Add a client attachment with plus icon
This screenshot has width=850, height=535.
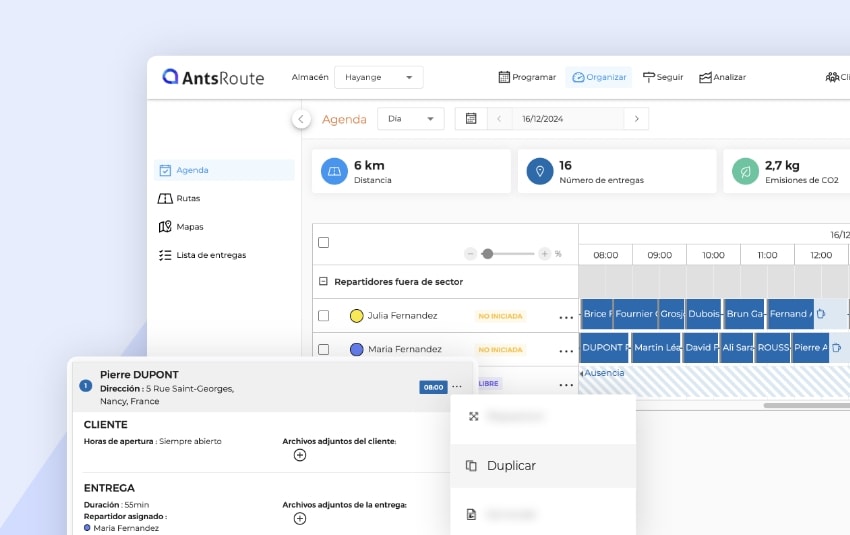coord(299,455)
